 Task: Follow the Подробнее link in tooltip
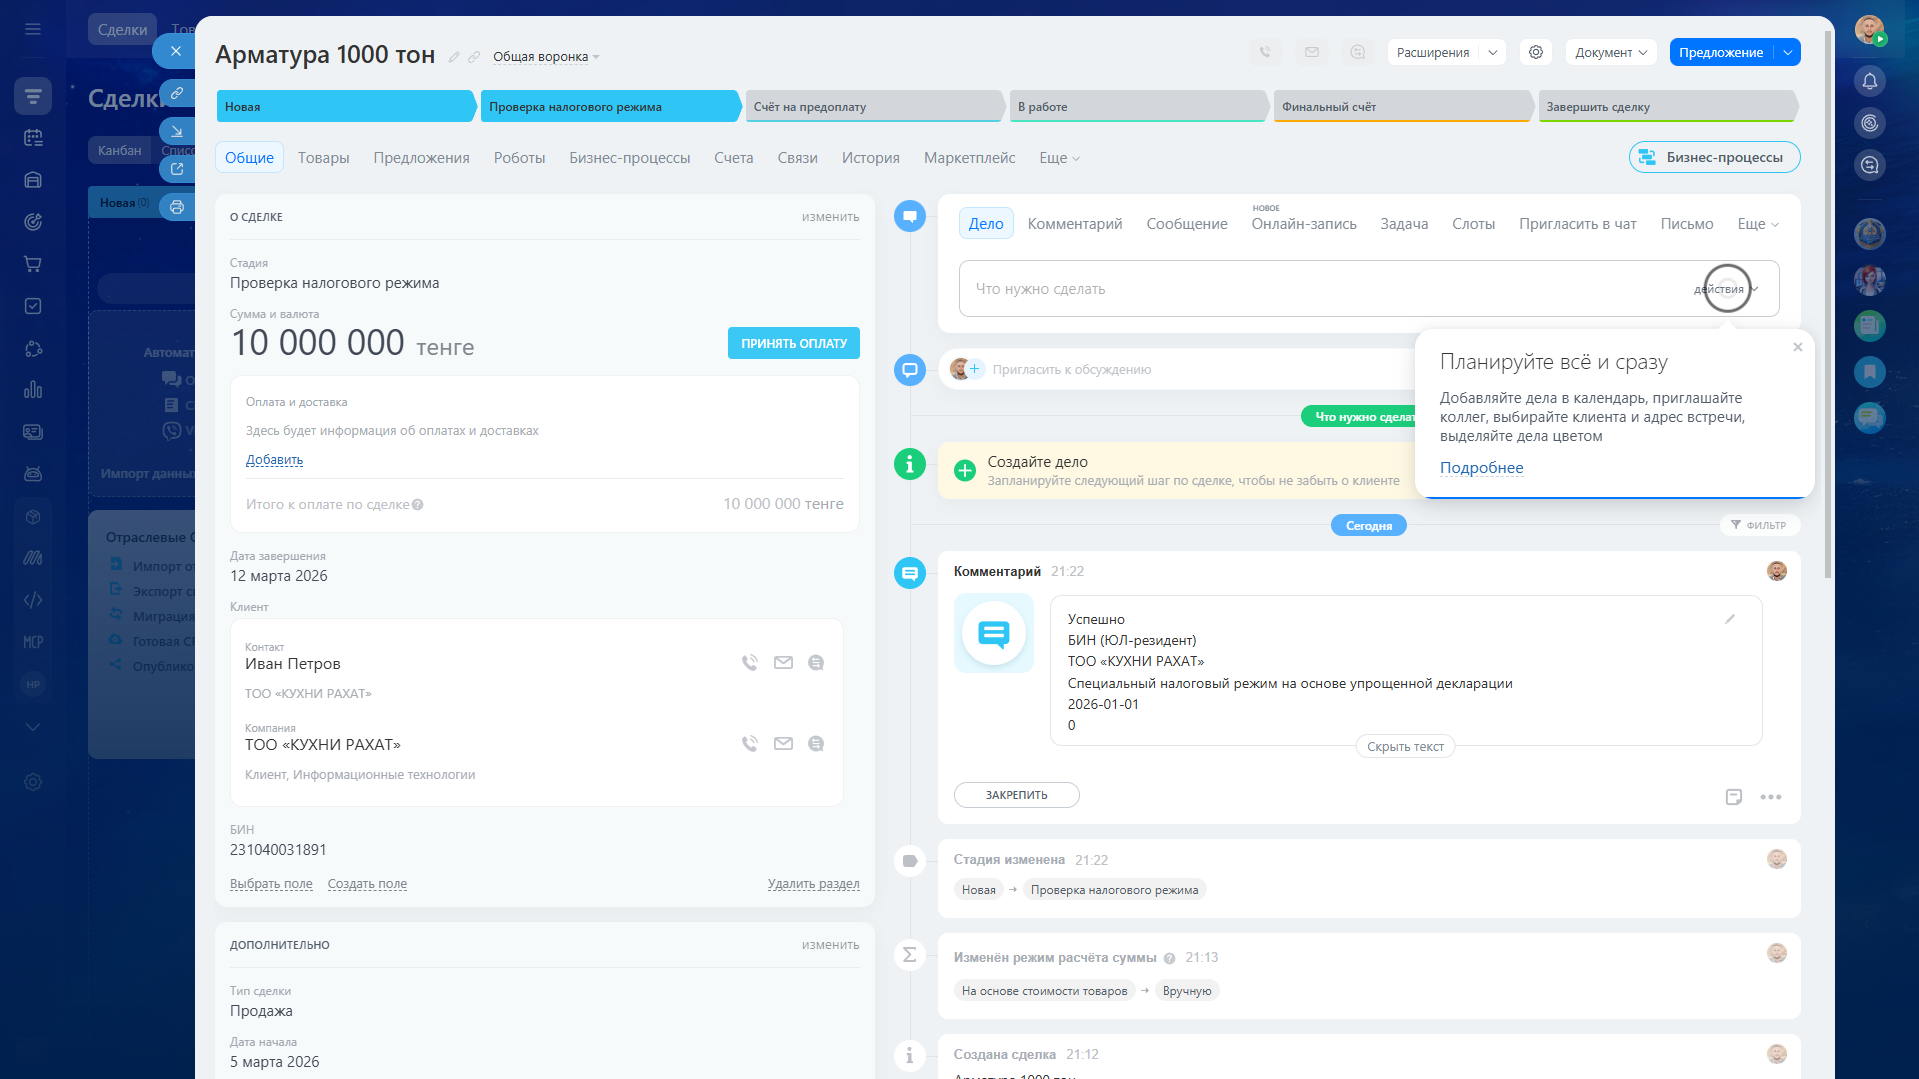(x=1481, y=468)
